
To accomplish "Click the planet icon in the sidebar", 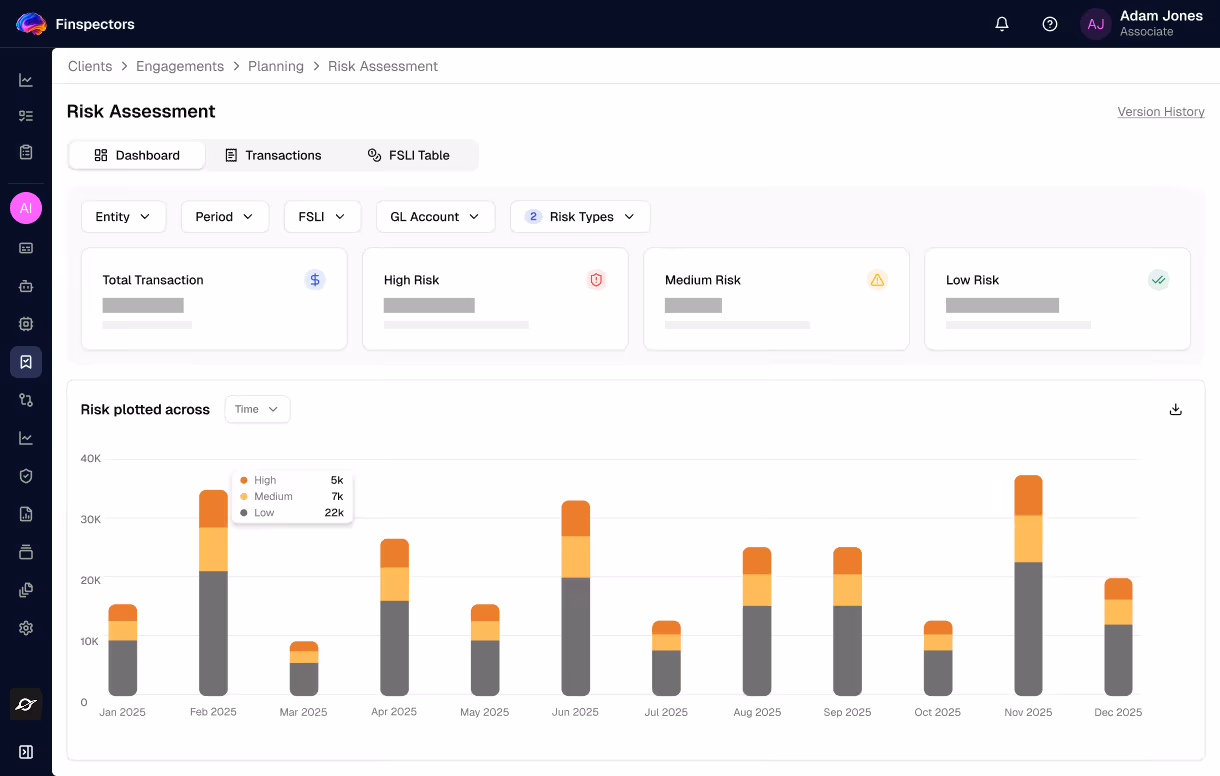I will 26,704.
